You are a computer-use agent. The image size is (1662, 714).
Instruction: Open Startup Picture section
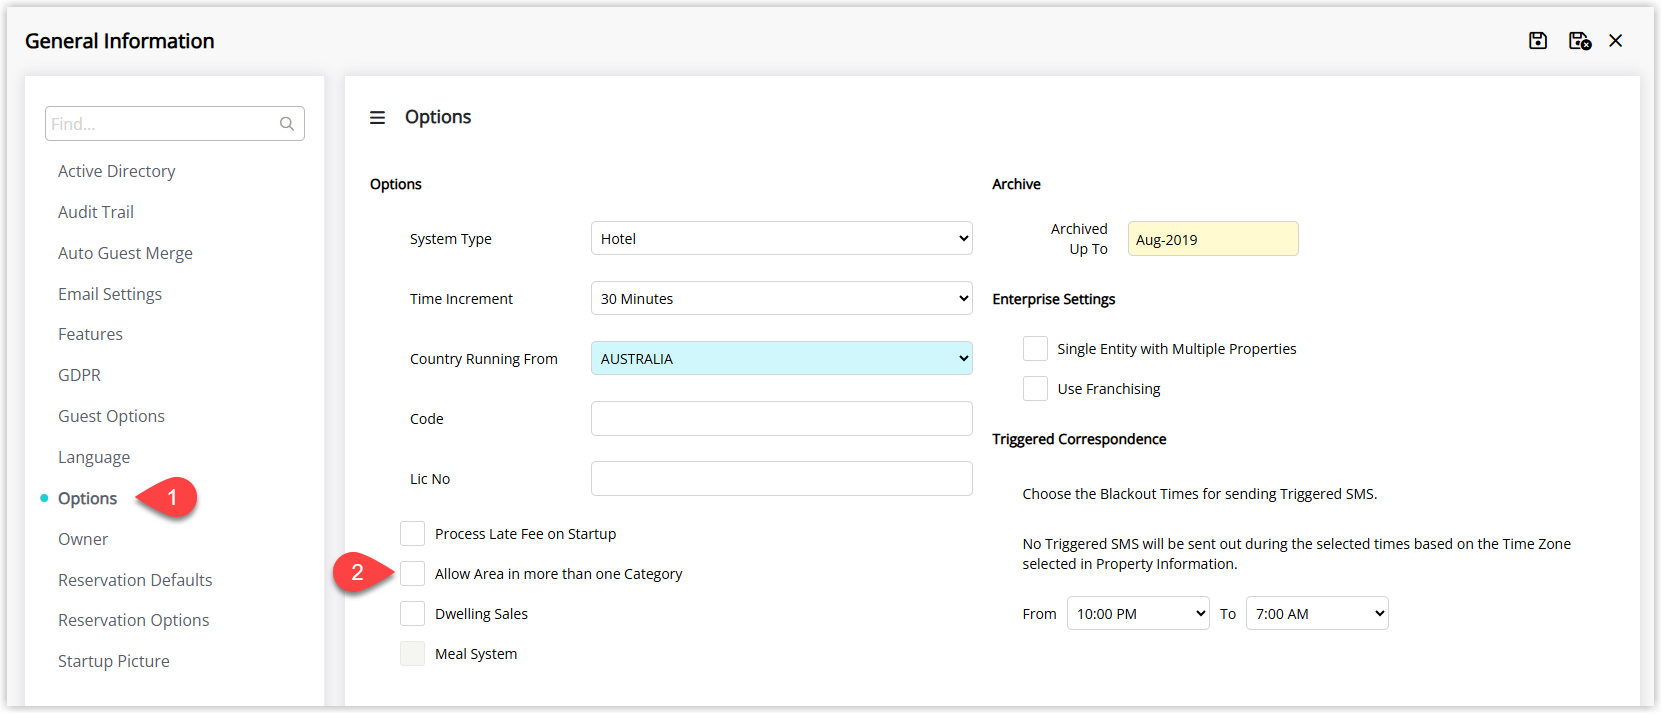coord(114,661)
